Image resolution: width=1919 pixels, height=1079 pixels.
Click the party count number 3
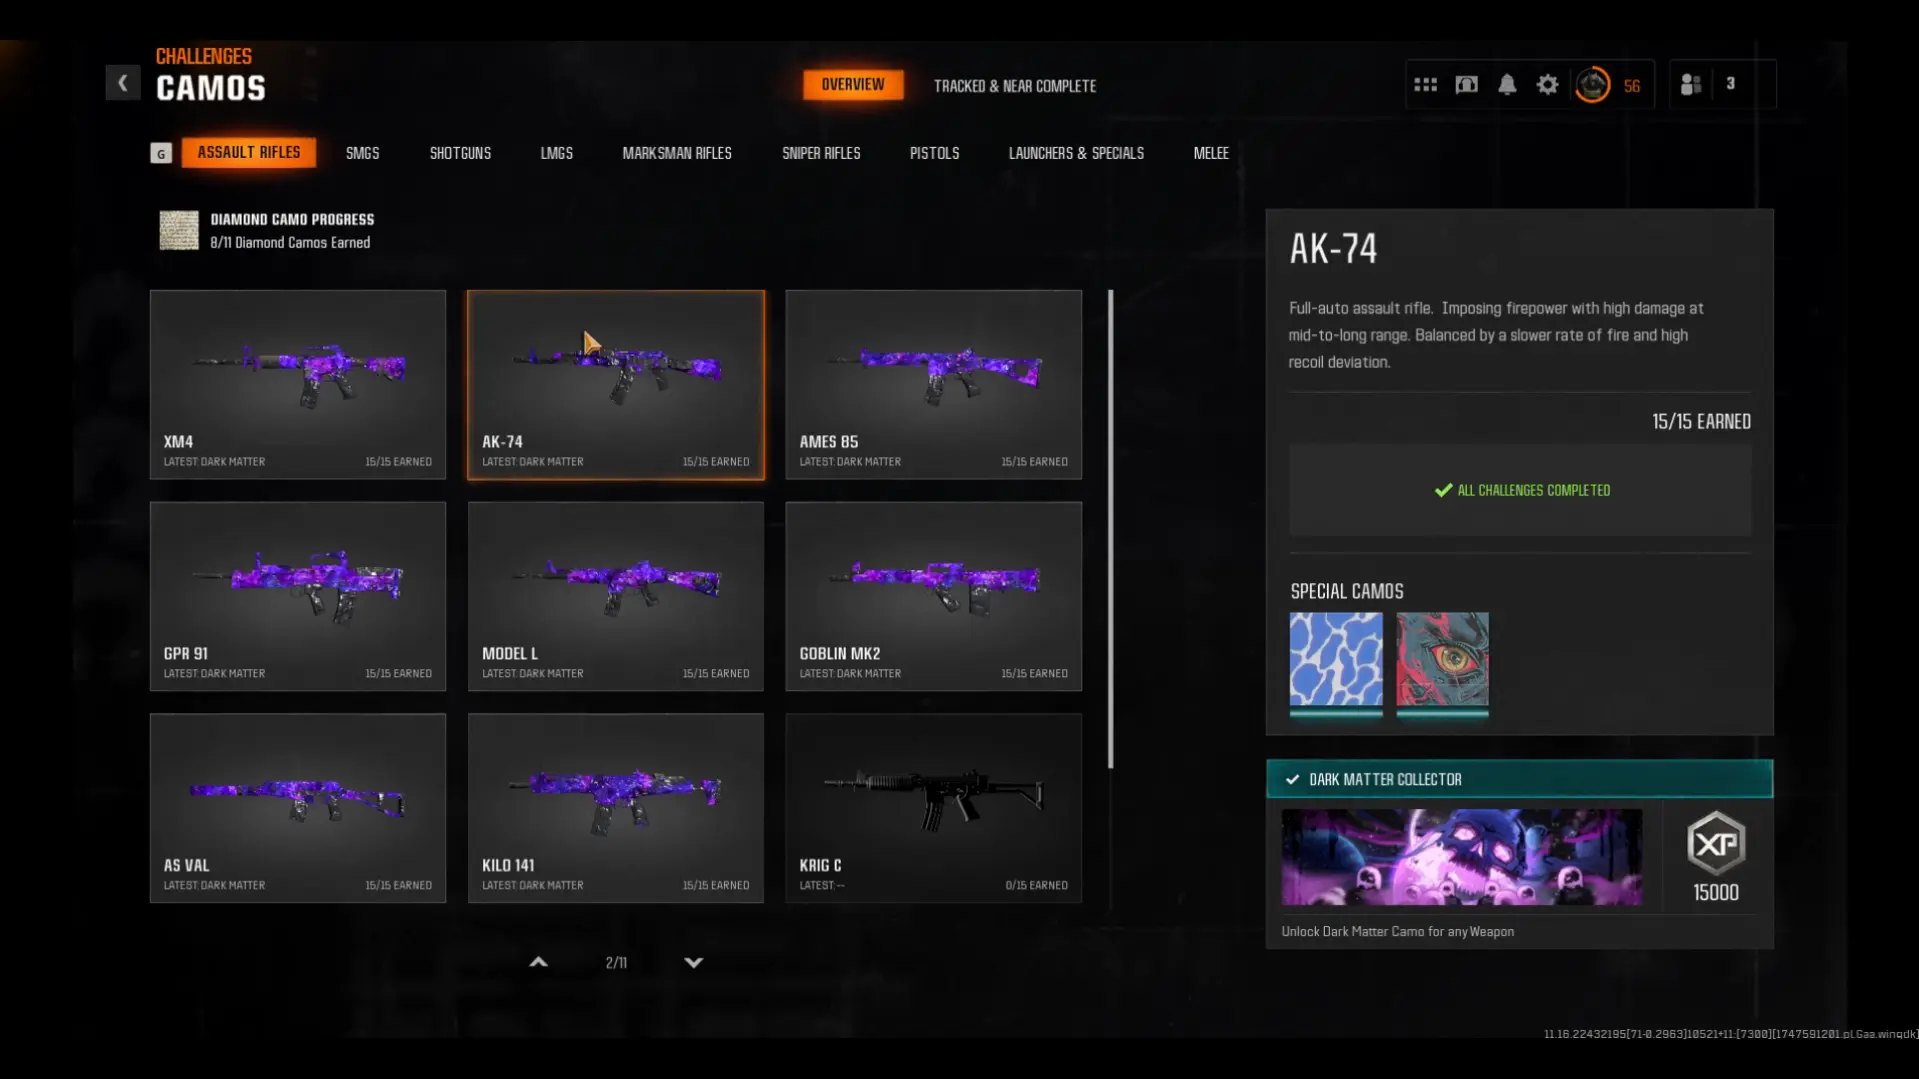[x=1730, y=84]
